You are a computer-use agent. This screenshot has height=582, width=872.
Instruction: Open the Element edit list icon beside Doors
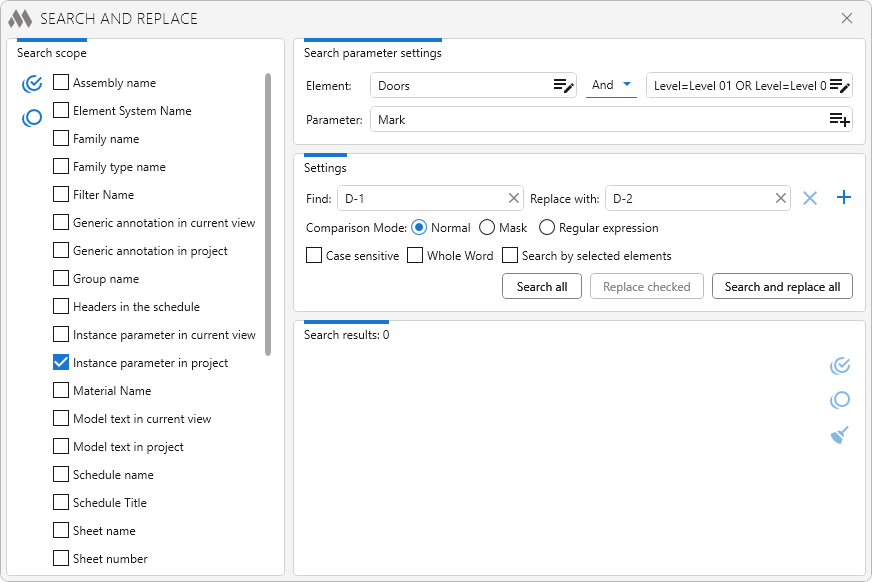coord(563,86)
